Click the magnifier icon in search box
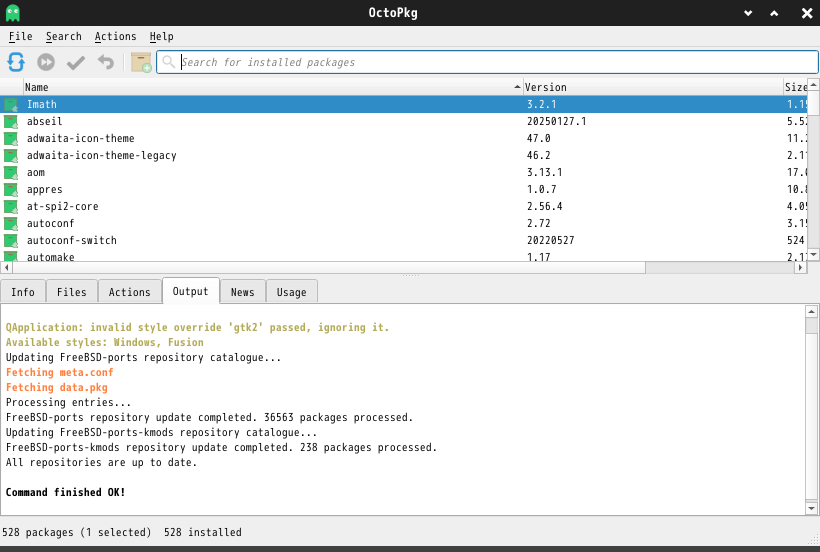 [x=169, y=62]
